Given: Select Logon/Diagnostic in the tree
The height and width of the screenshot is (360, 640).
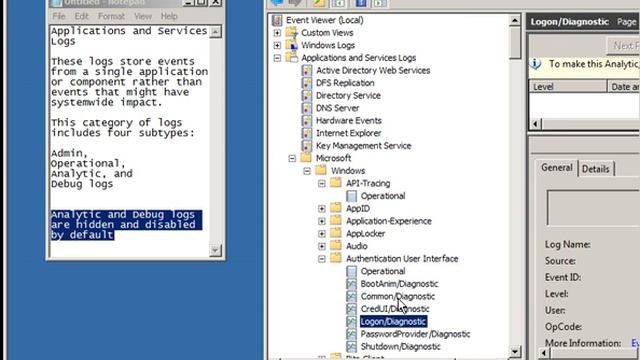Looking at the screenshot, I should (x=393, y=322).
